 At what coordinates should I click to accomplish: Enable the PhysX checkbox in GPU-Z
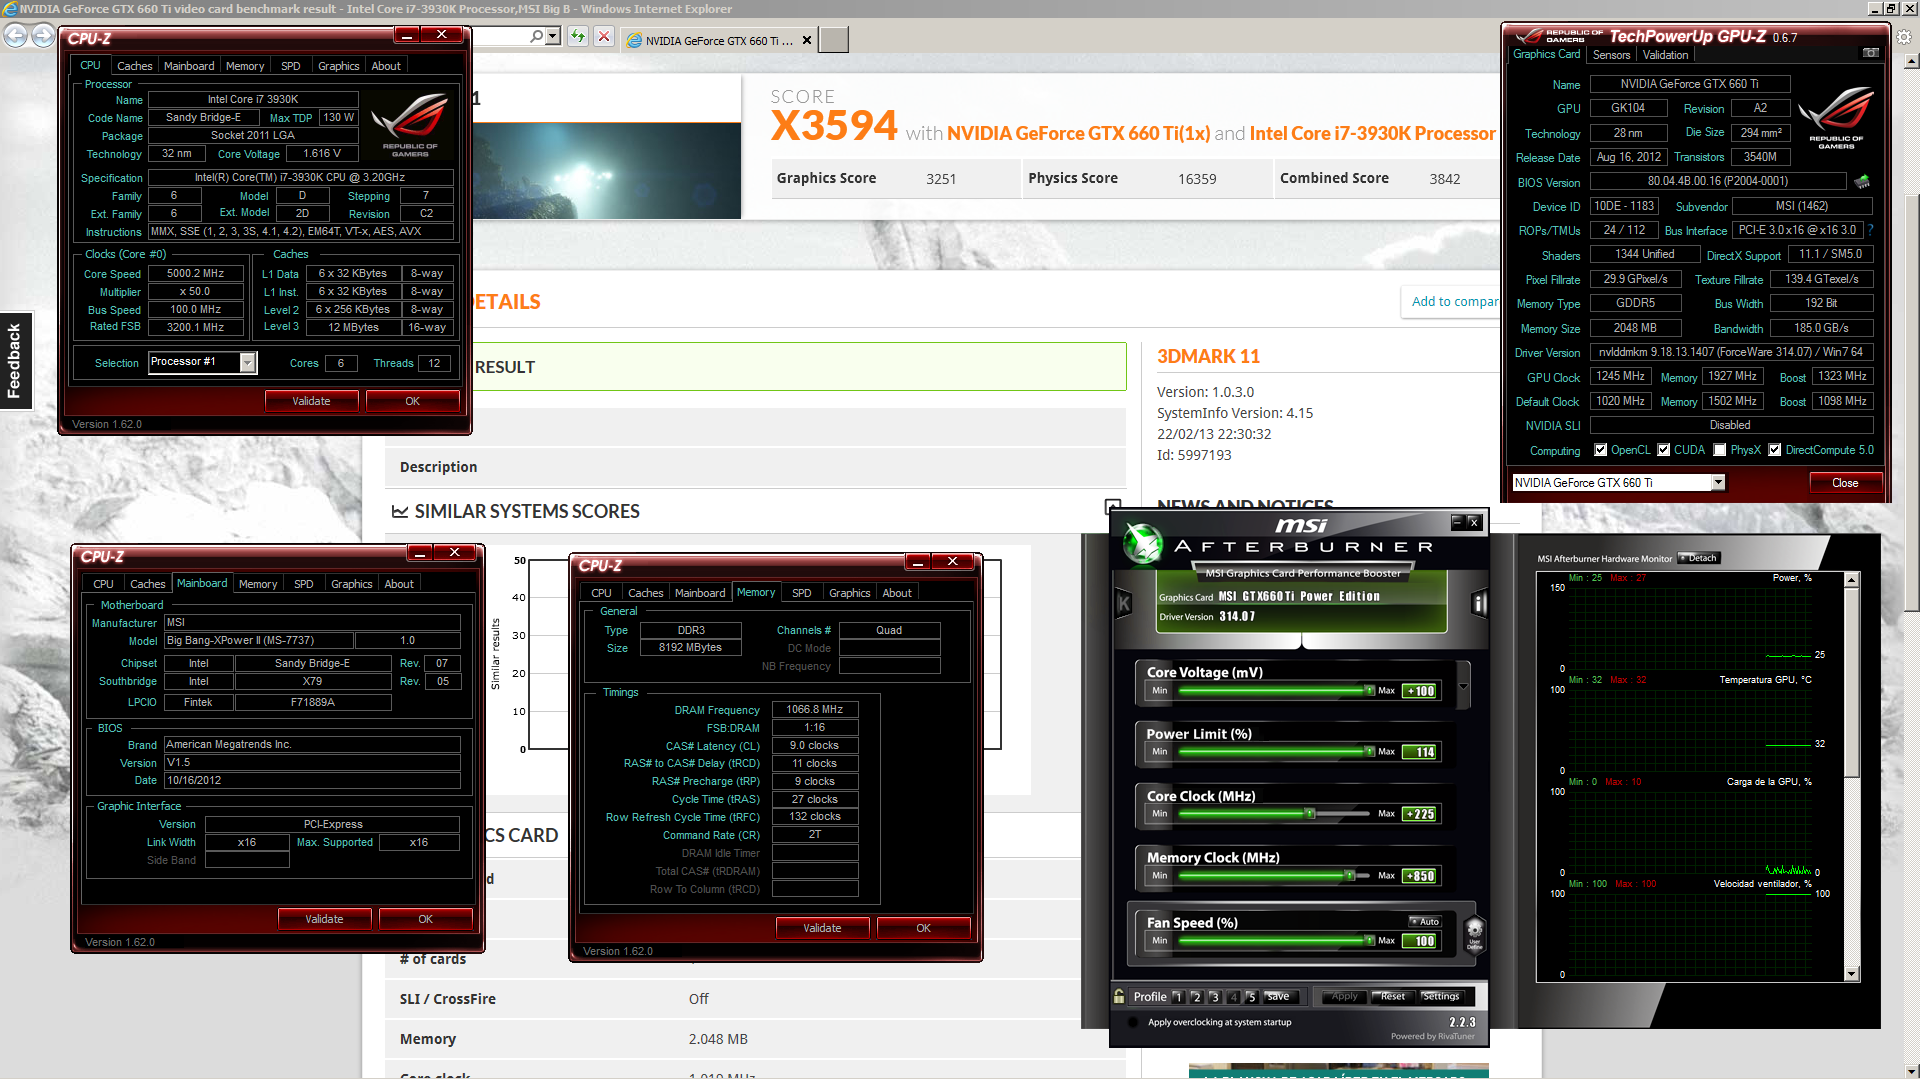(1719, 450)
